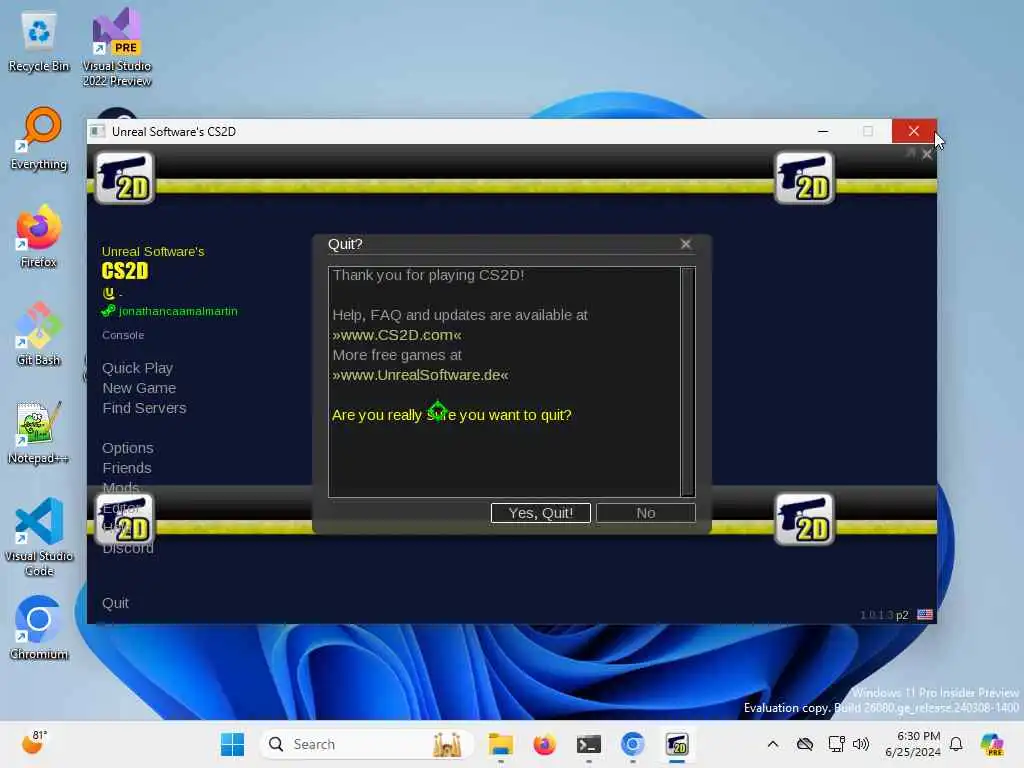Screen dimensions: 1024x768
Task: Open Find Servers menu entry
Action: (144, 408)
